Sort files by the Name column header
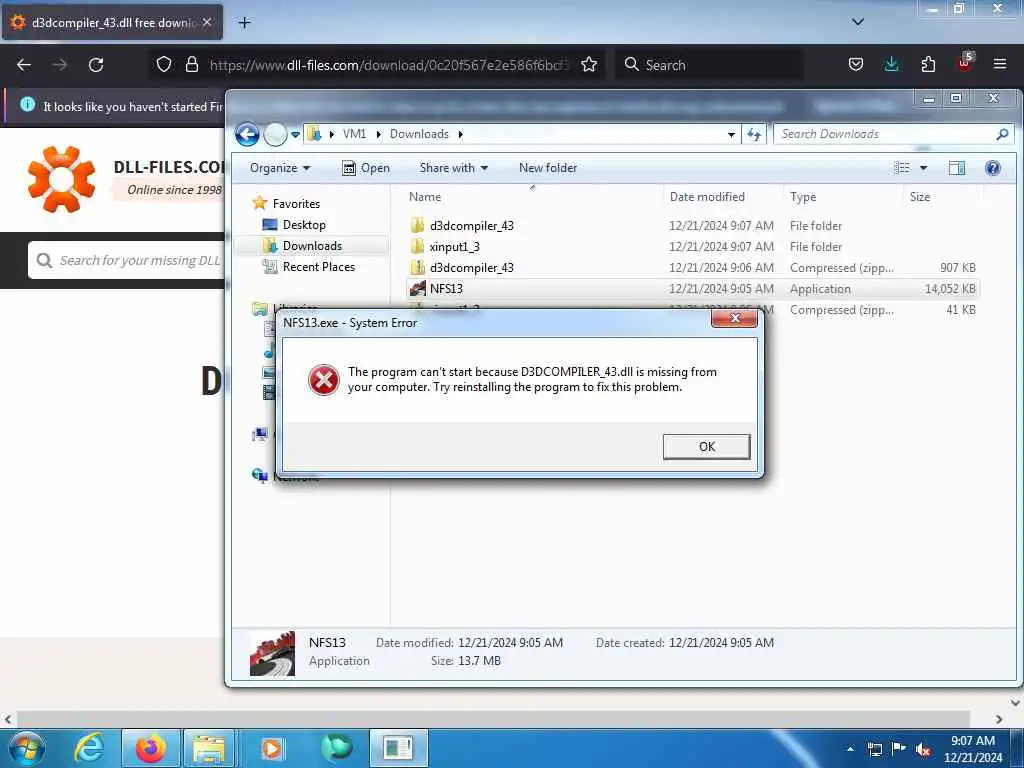This screenshot has width=1024, height=768. pos(424,197)
